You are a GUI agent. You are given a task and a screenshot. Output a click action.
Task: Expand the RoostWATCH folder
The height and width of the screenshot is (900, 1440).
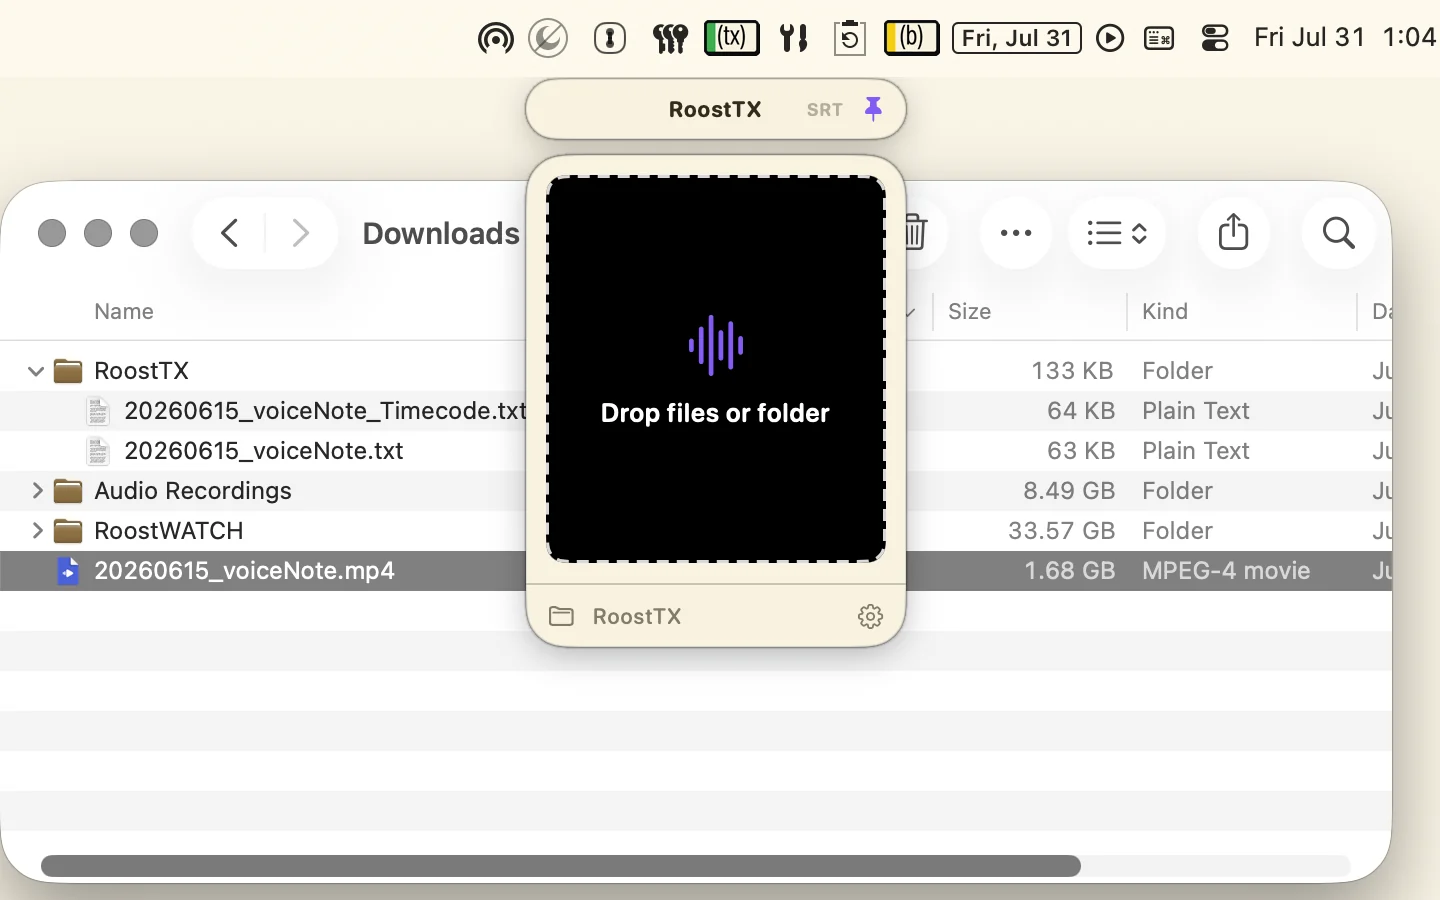[x=36, y=530]
